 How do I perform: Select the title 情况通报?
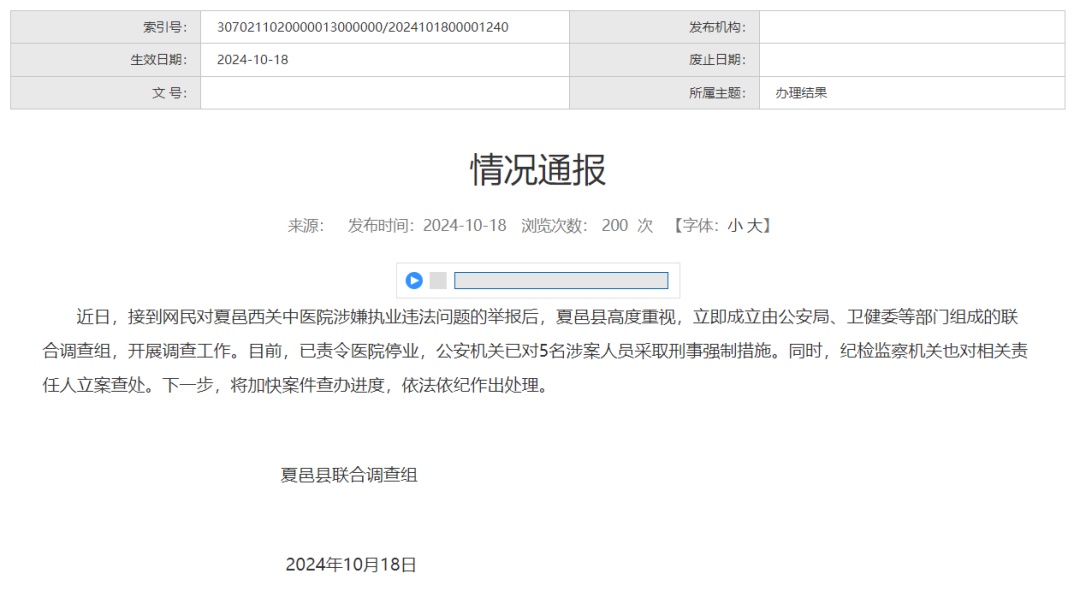tap(540, 168)
